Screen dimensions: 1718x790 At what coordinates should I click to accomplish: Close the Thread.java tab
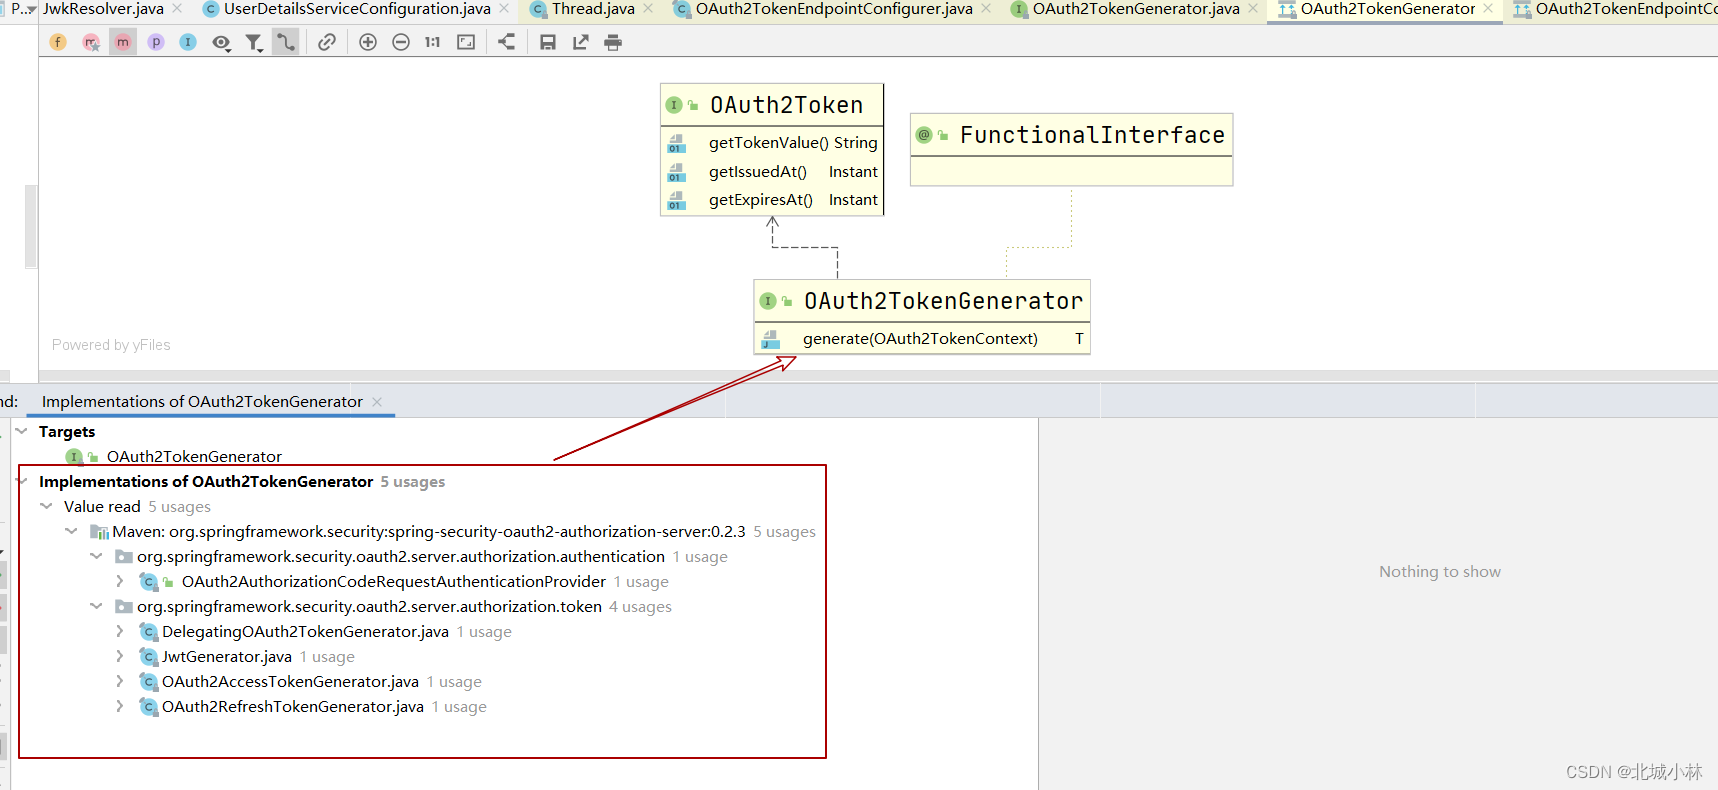pyautogui.click(x=648, y=9)
